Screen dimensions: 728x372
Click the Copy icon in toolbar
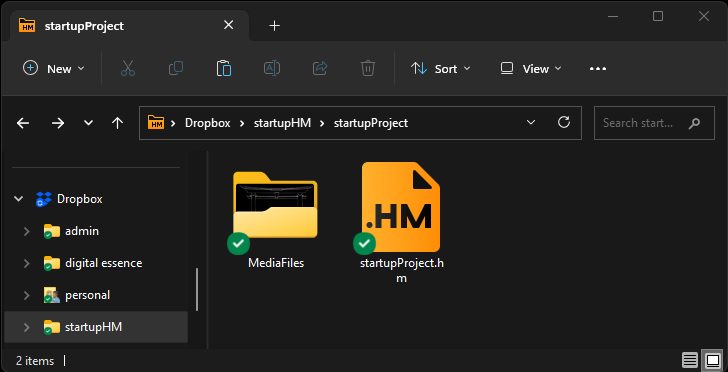(x=176, y=69)
